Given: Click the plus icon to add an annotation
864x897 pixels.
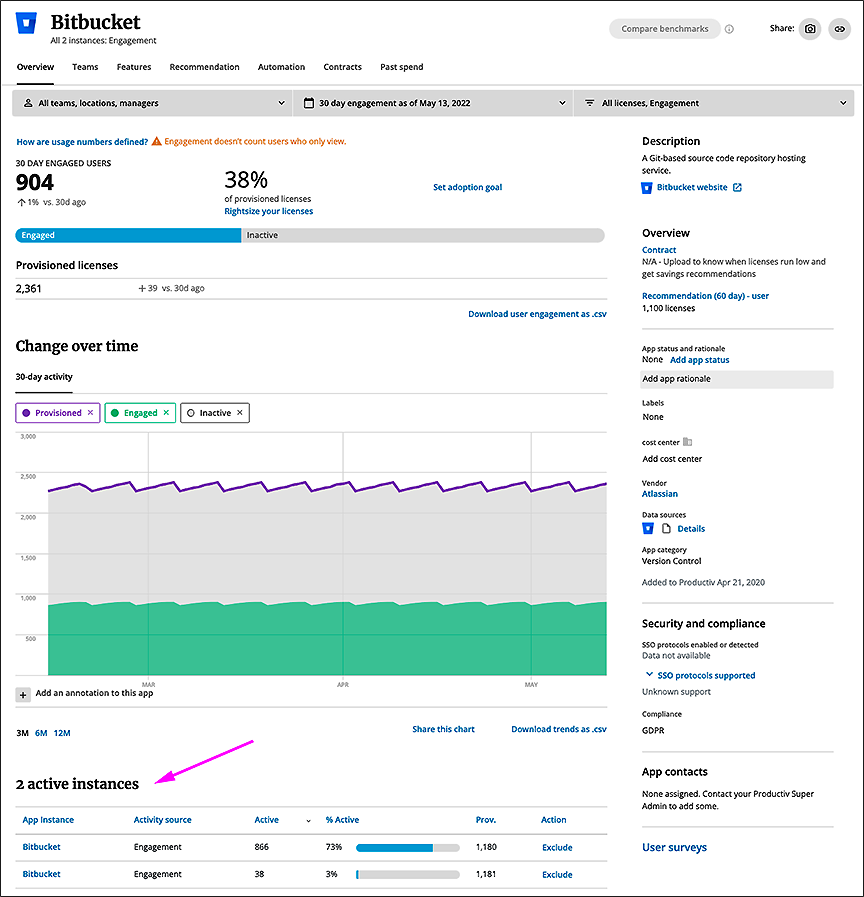Looking at the screenshot, I should (x=23, y=694).
